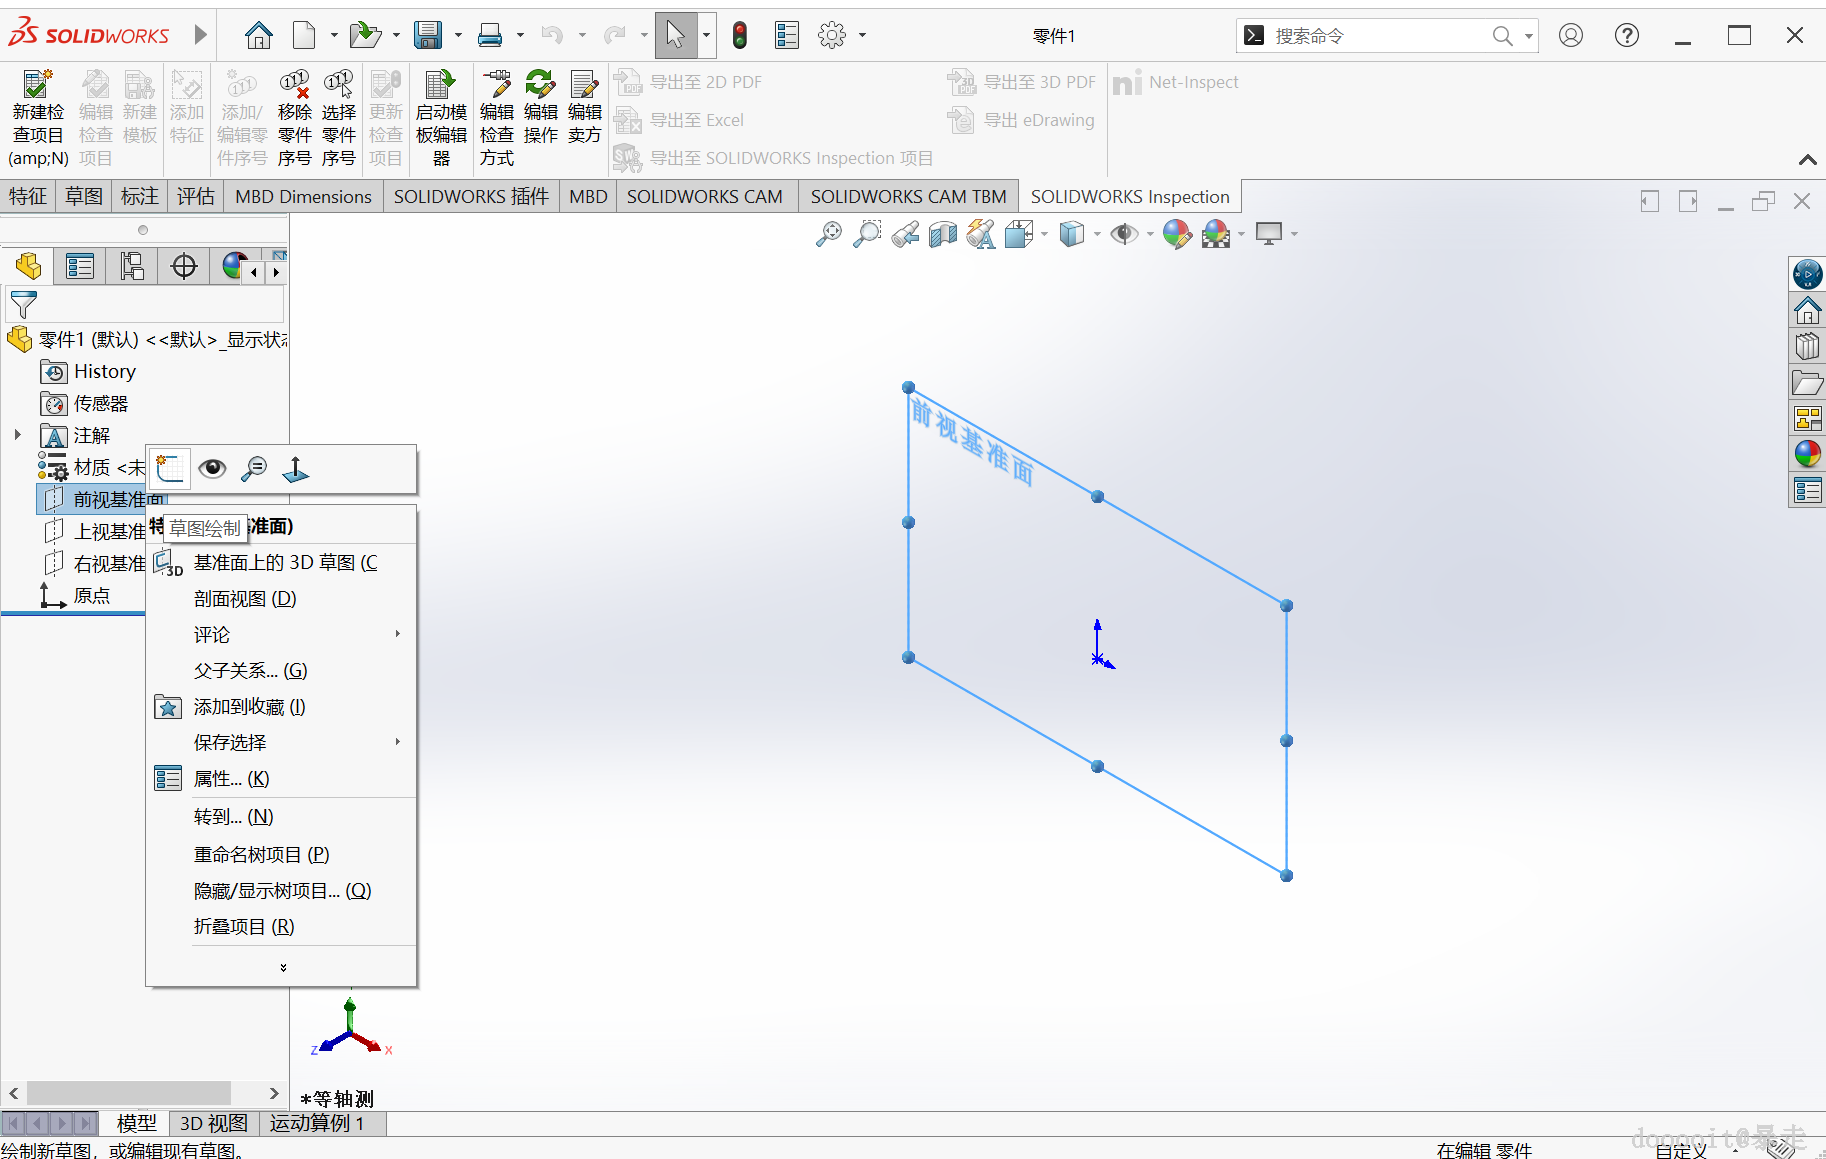Open the Display Style dropdown in the view toolbar
This screenshot has width=1826, height=1159.
(x=1097, y=234)
